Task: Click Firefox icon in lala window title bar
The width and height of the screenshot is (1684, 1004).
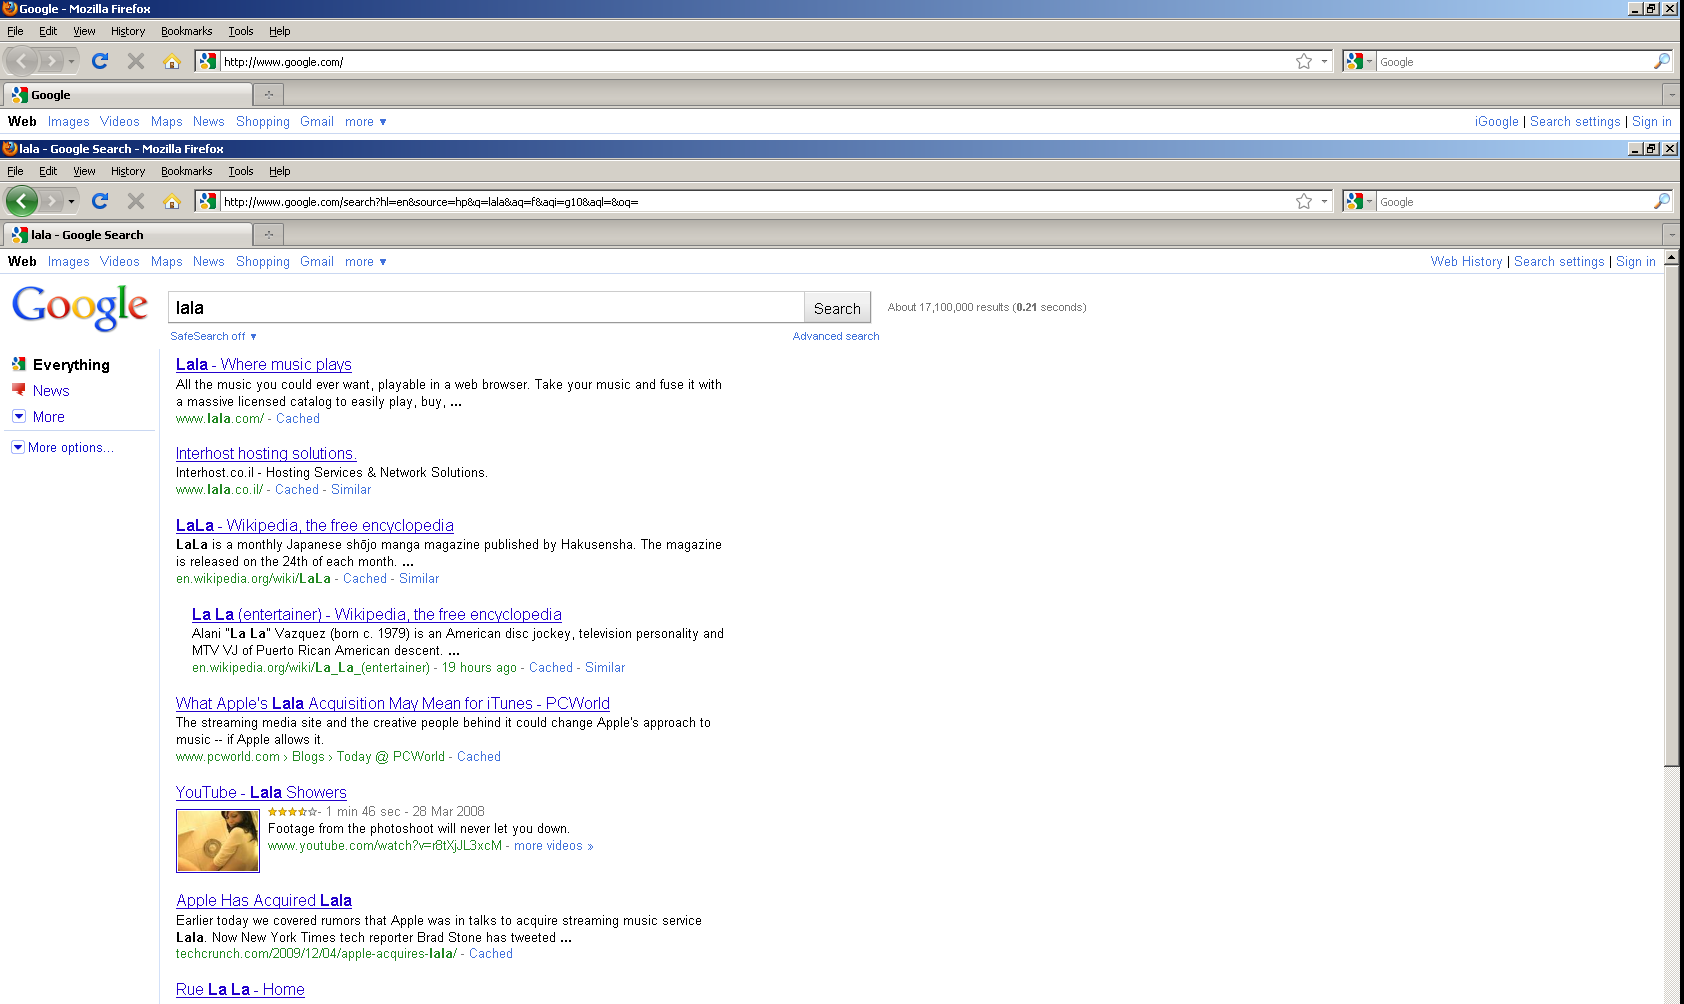Action: [x=10, y=148]
